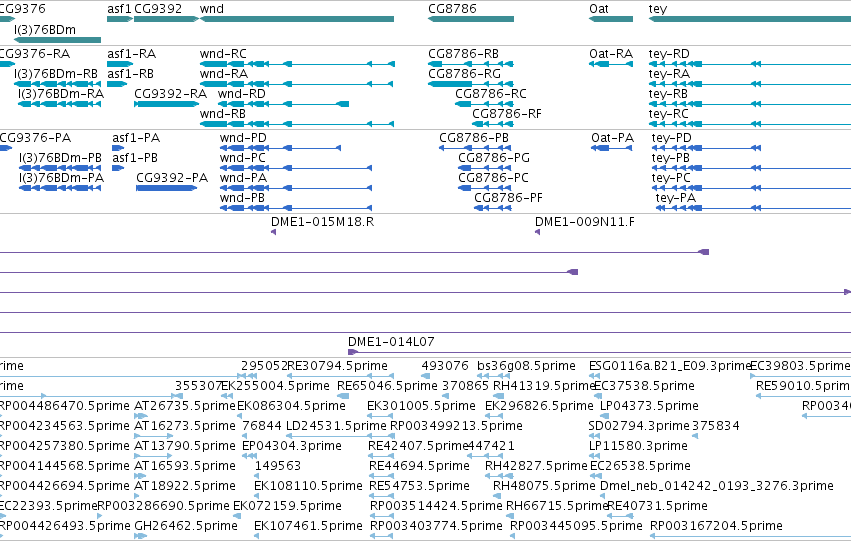Click transcript CG8786-RG
This screenshot has height=541, width=851.
(471, 84)
